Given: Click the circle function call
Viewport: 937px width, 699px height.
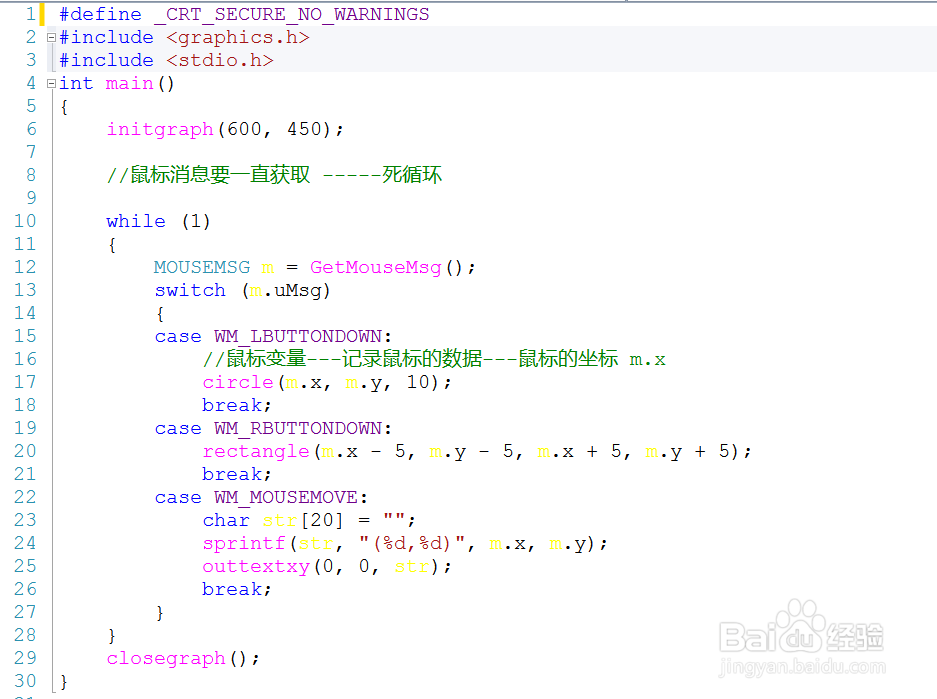Looking at the screenshot, I should click(238, 382).
